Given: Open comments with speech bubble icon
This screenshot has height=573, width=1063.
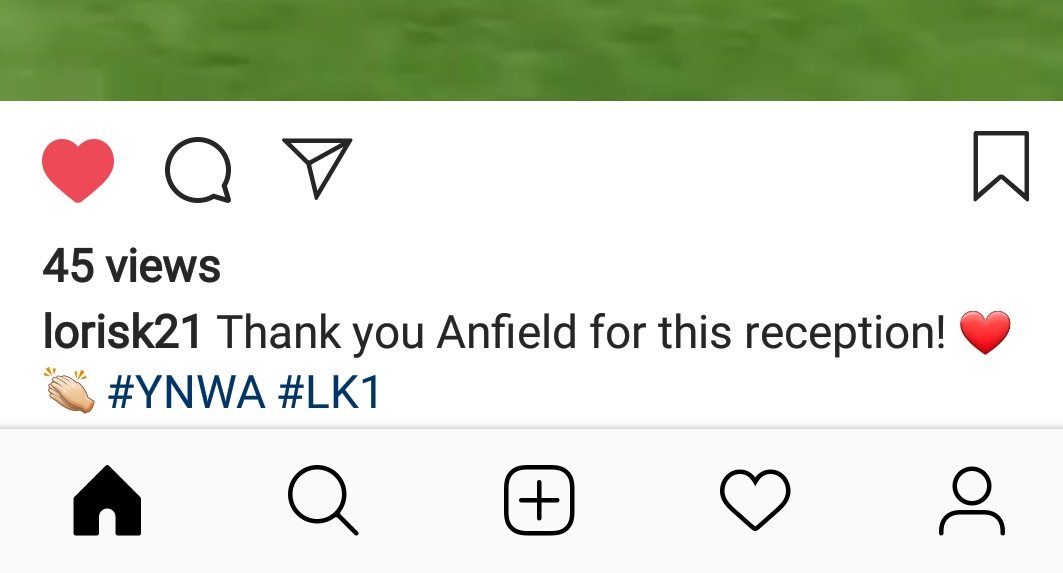Looking at the screenshot, I should 198,170.
